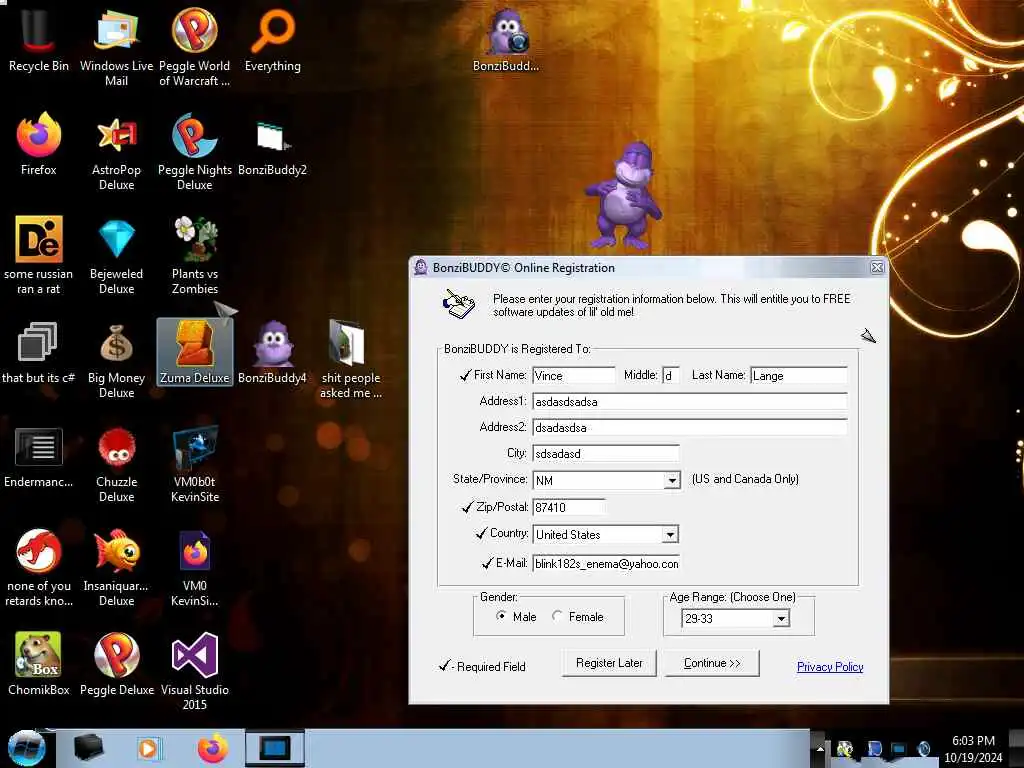Click the City input field
Viewport: 1024px width, 768px height.
click(x=606, y=454)
